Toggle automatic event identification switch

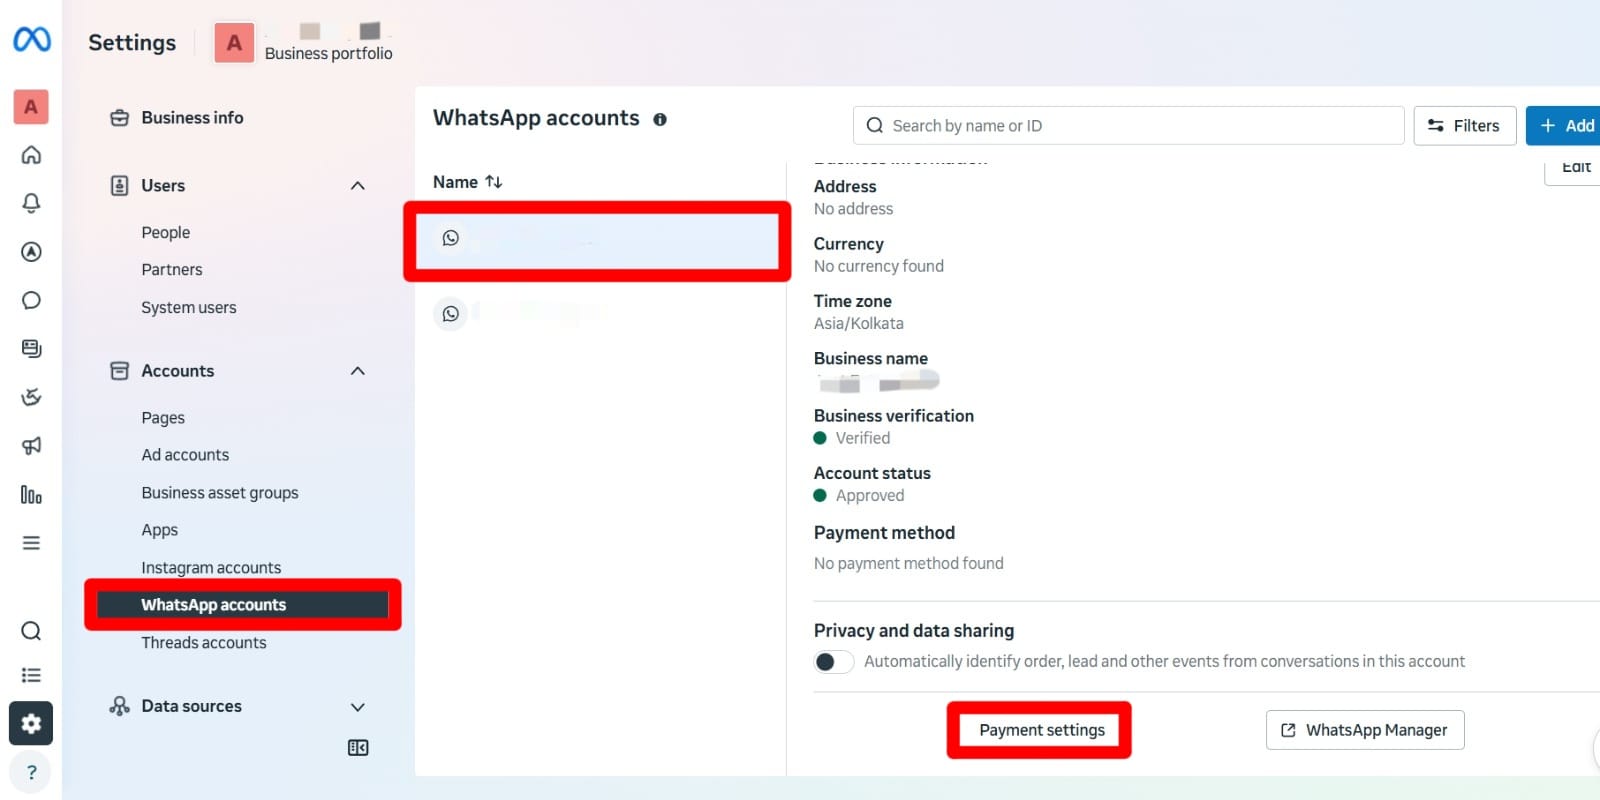point(833,662)
